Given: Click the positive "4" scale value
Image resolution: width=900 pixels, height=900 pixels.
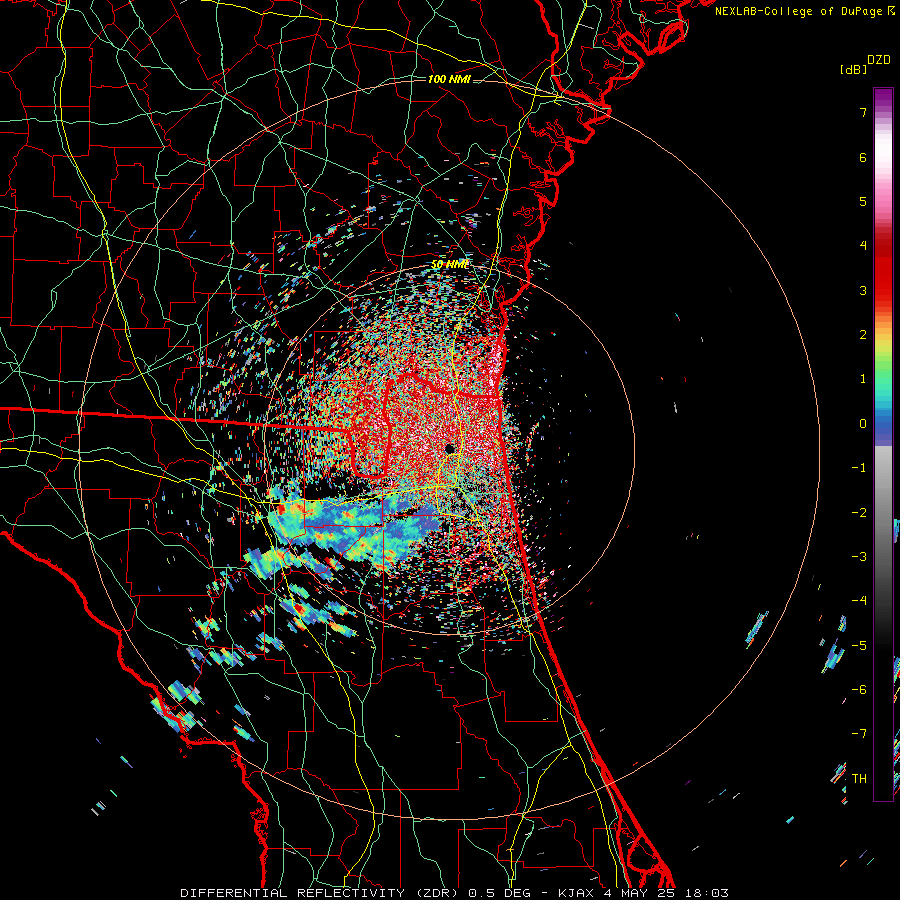Looking at the screenshot, I should (863, 246).
